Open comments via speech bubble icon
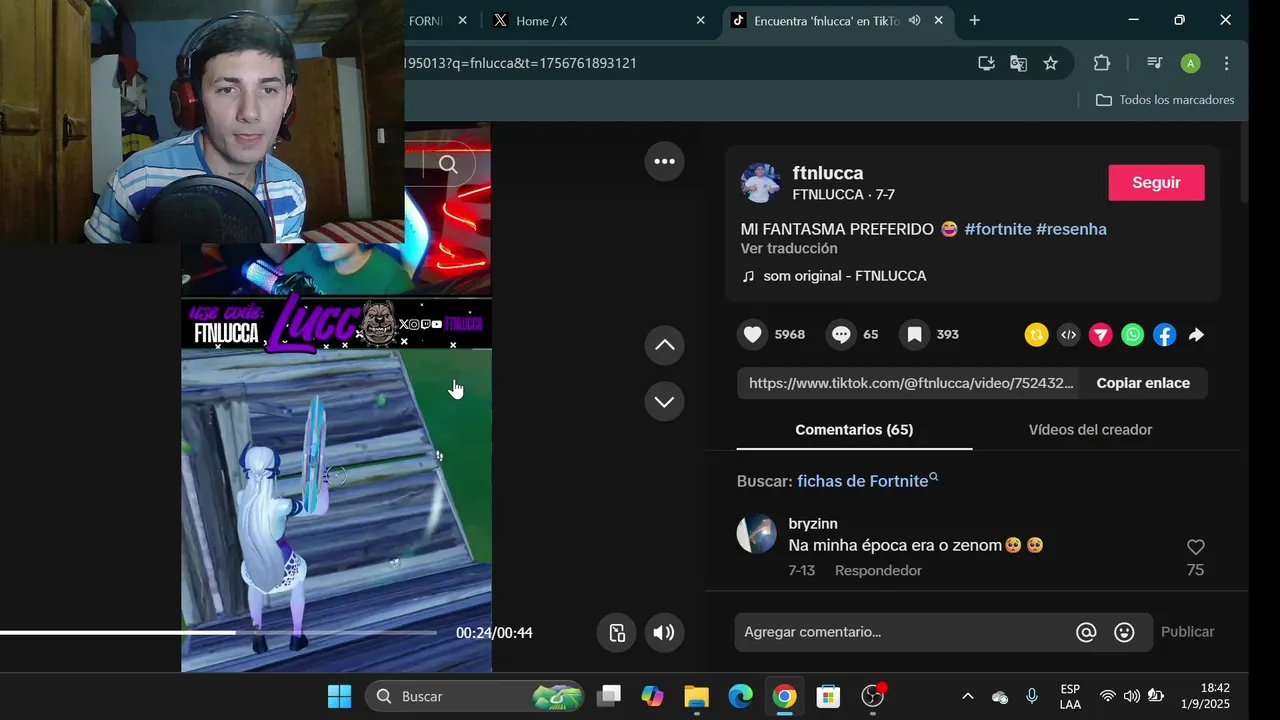Viewport: 1280px width, 720px height. point(841,334)
